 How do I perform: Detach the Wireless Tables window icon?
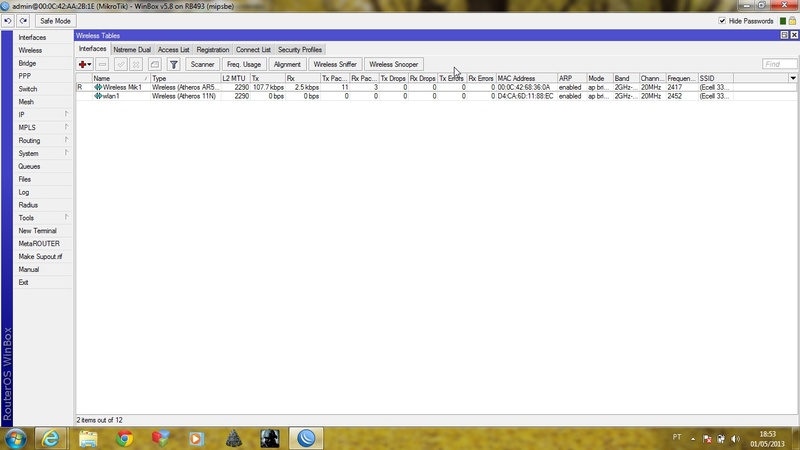point(784,35)
